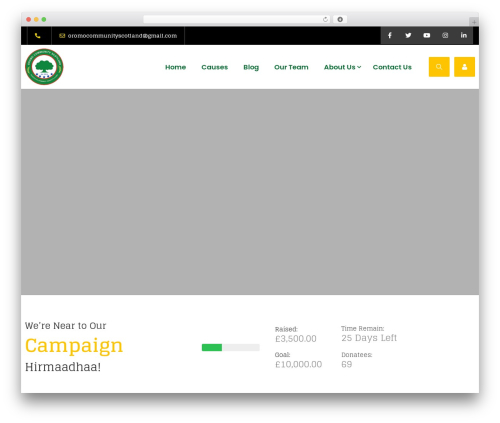Click the green maximize window button
The width and height of the screenshot is (500, 423).
[44, 19]
